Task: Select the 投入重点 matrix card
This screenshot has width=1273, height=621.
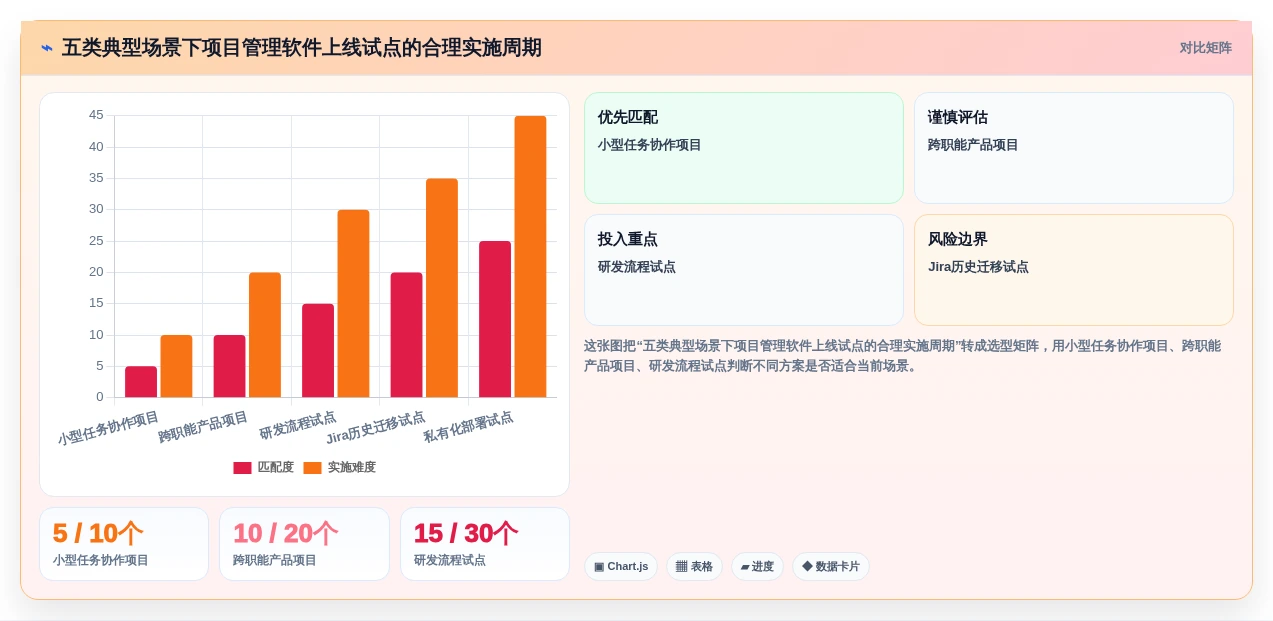Action: (x=744, y=270)
